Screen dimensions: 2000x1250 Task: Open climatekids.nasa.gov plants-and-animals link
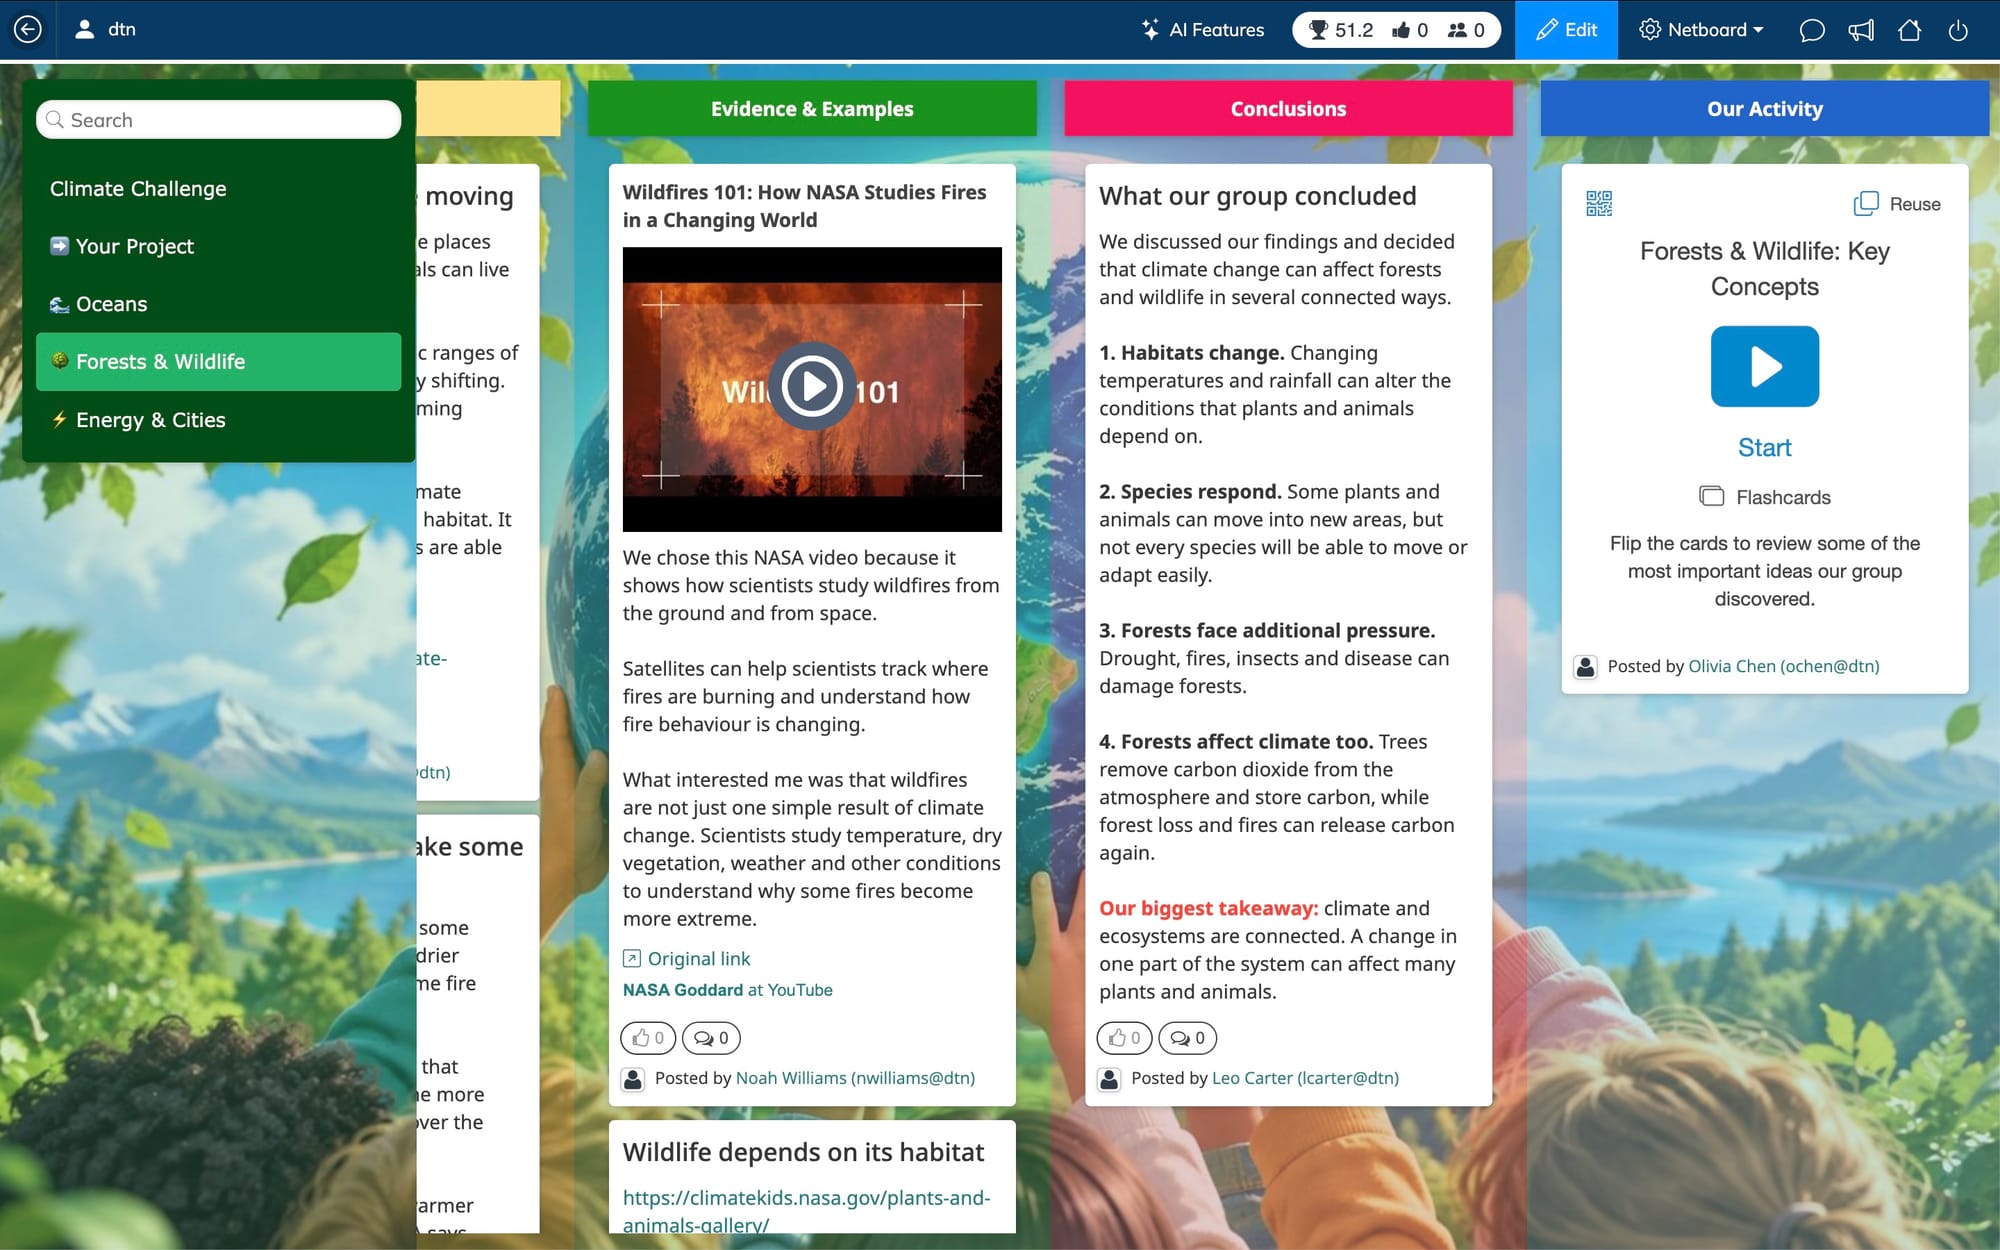[806, 1211]
